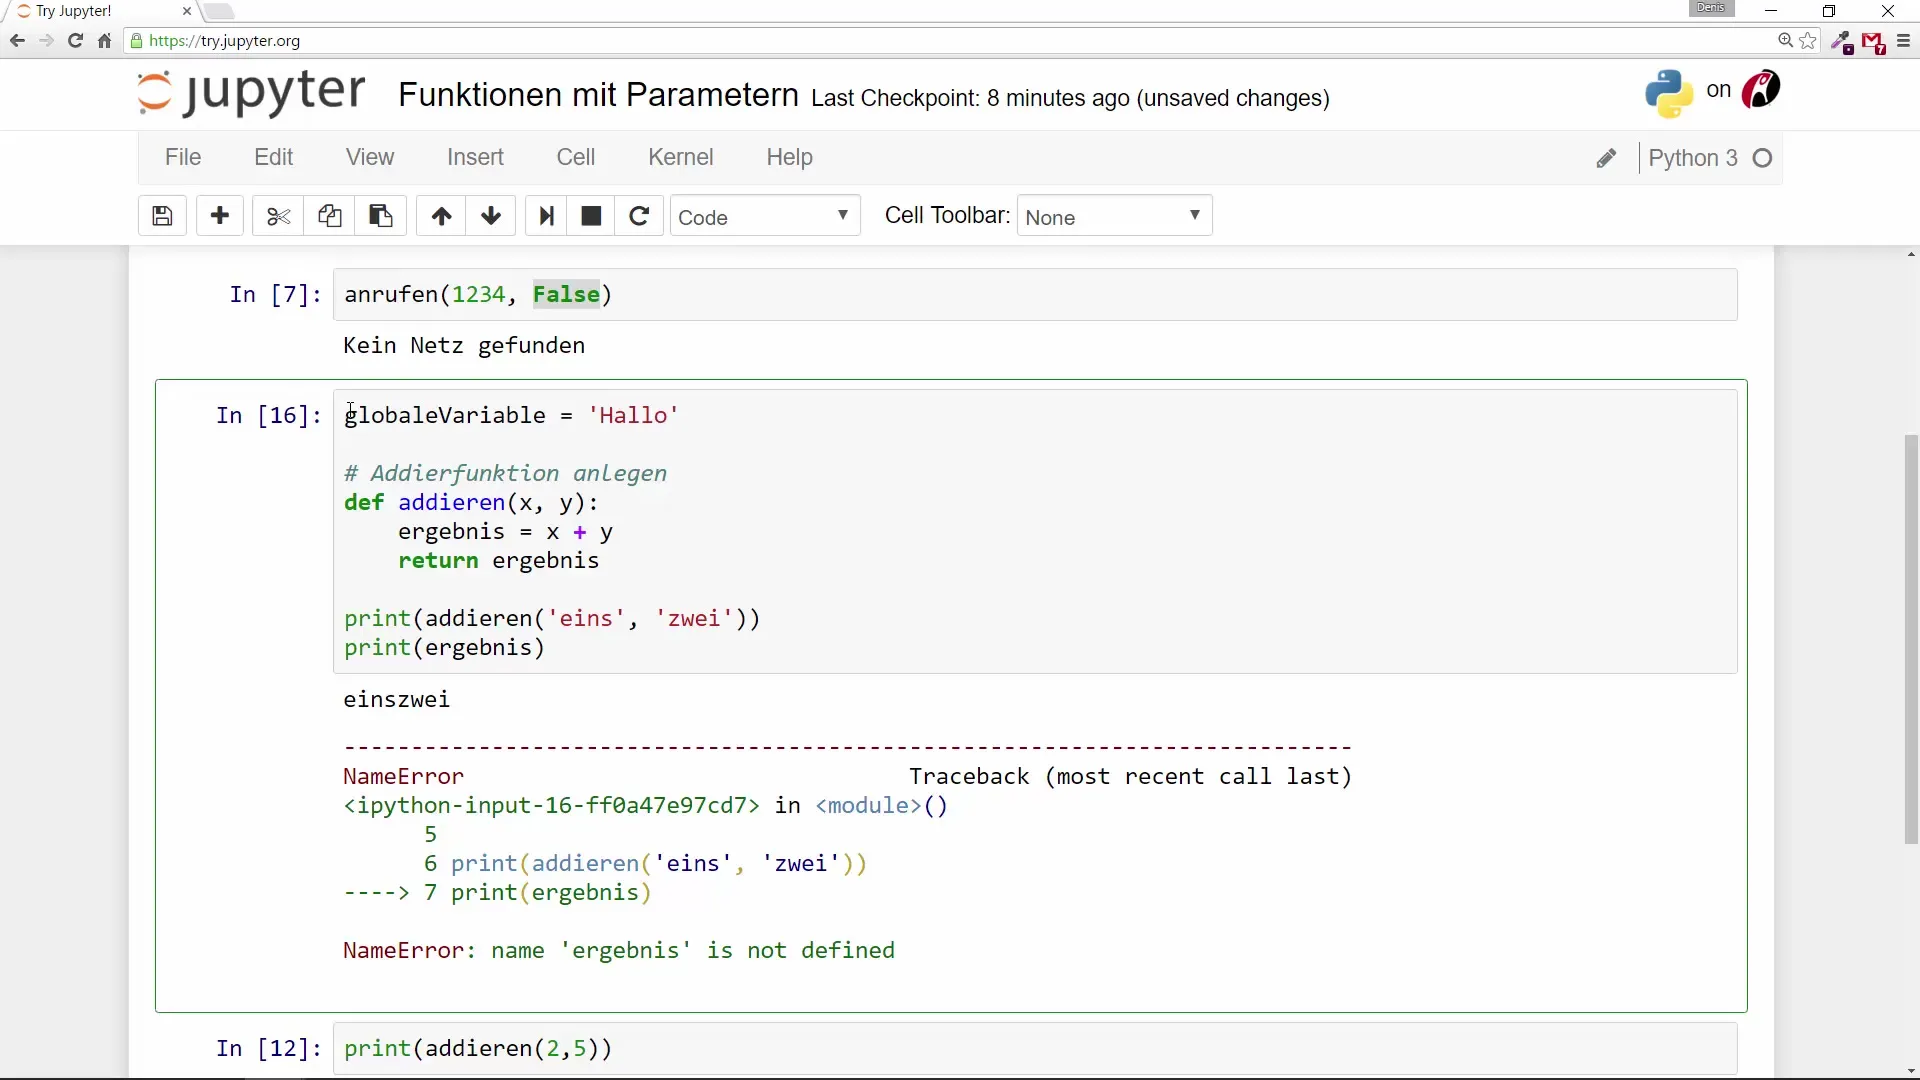Open the Edit menu
The width and height of the screenshot is (1920, 1080).
tap(273, 157)
